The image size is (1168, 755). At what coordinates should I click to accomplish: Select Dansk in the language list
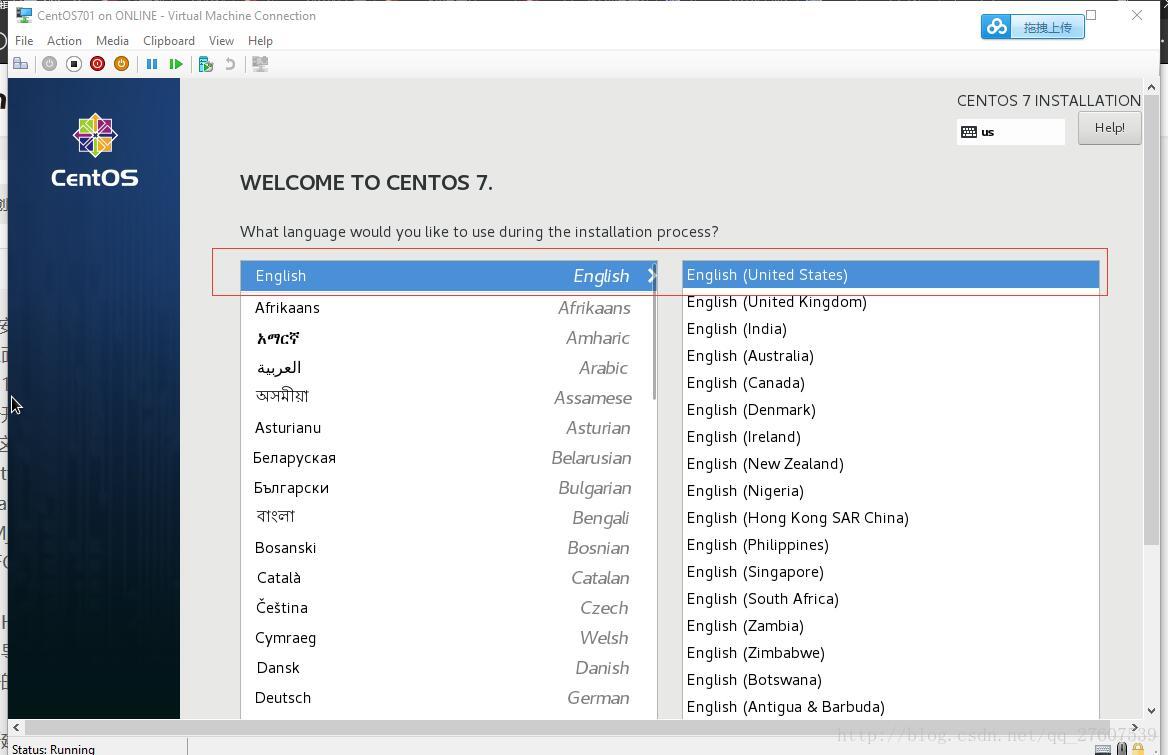(448, 668)
